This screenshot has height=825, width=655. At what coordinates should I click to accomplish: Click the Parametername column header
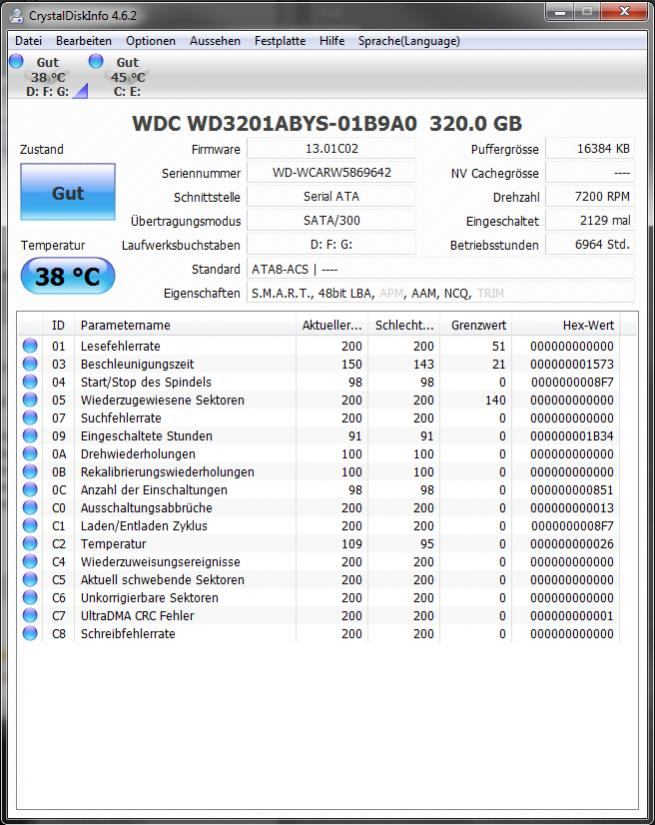(185, 325)
